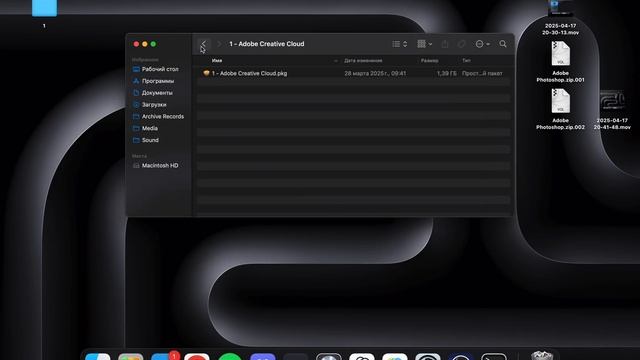Open Документы in the Finder sidebar
The width and height of the screenshot is (640, 360).
[153, 93]
